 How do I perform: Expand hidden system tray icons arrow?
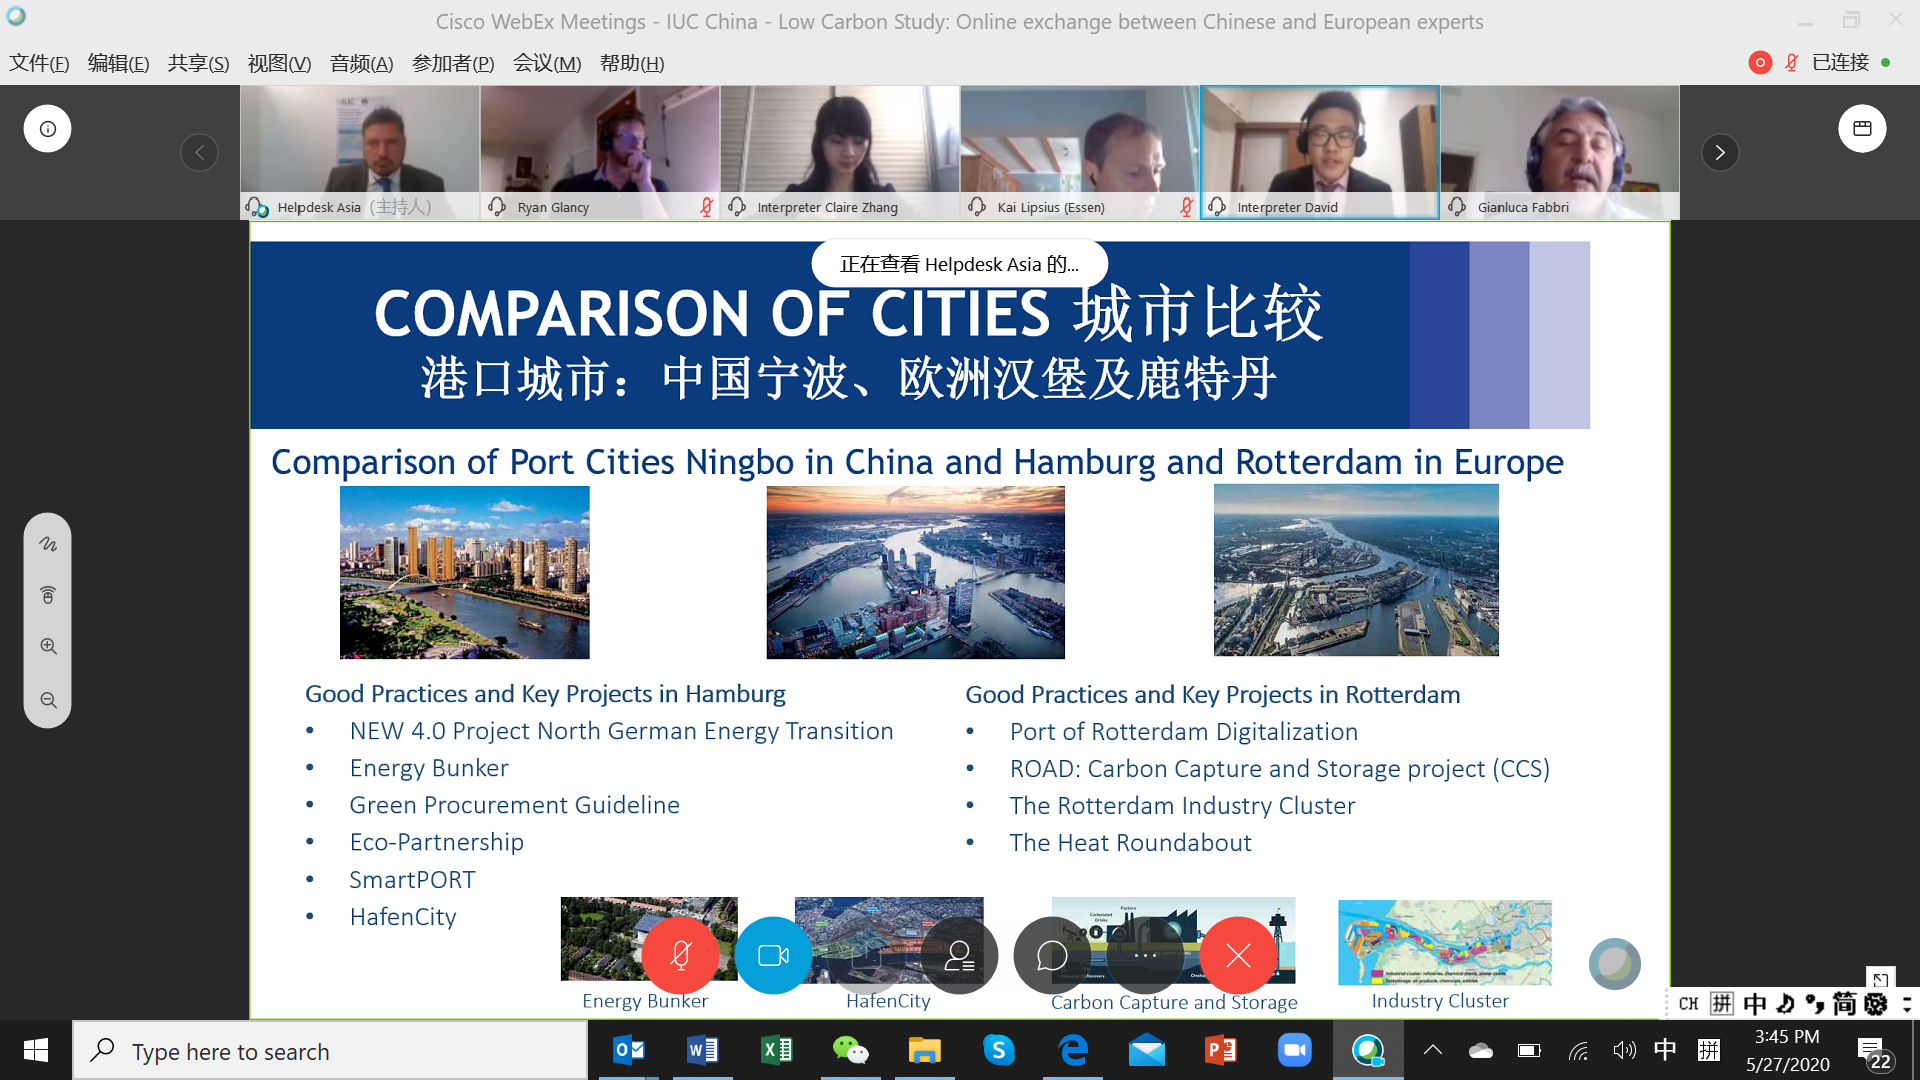(x=1432, y=1050)
